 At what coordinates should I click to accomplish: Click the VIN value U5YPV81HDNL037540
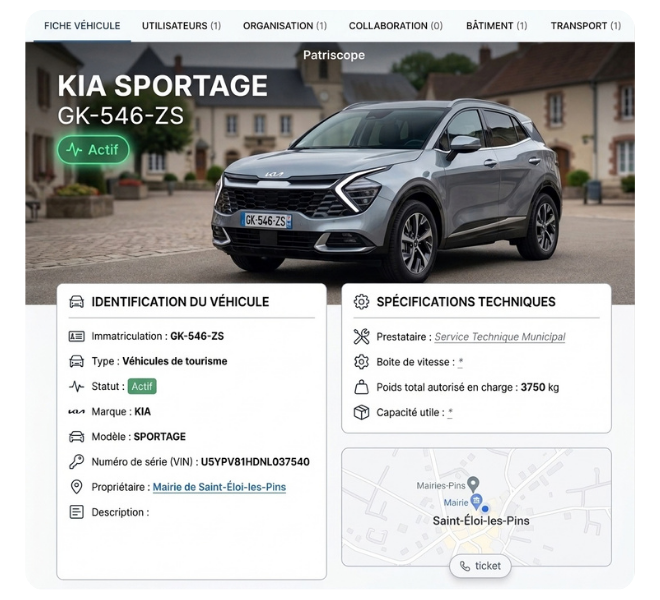(x=255, y=462)
